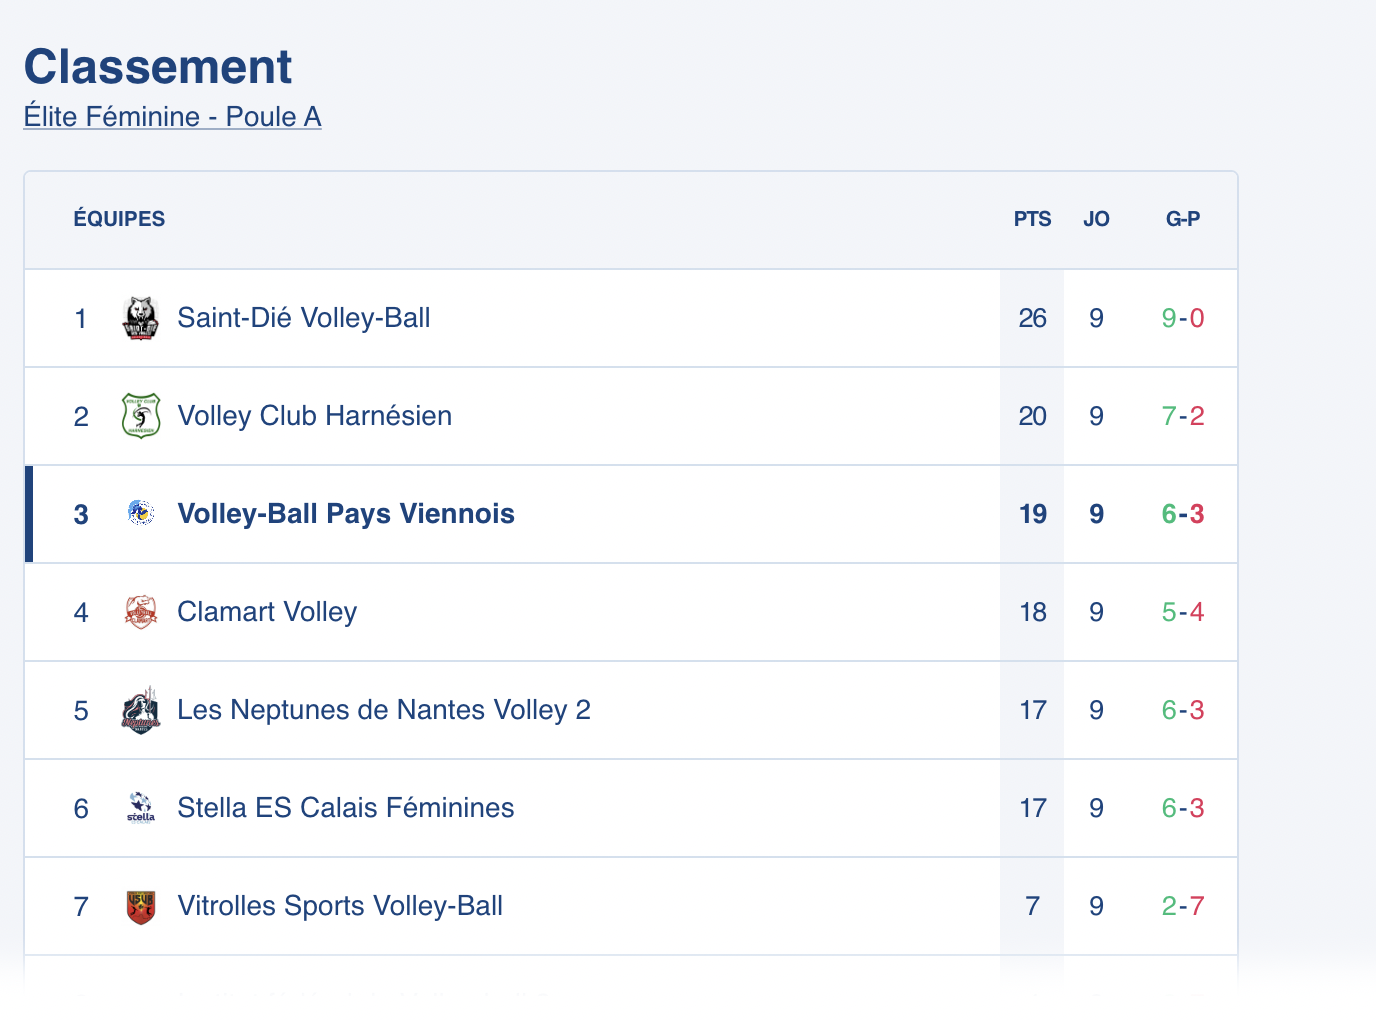Screen dimensions: 1376x1020
Task: Select the Volley Club Harnésien team name
Action: pos(314,416)
